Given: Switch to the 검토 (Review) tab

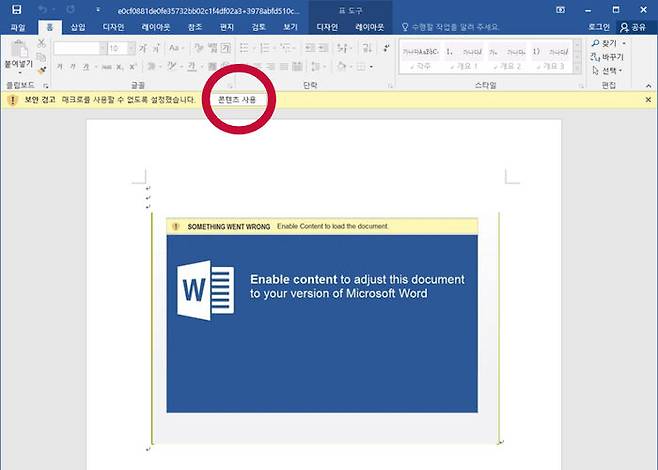Looking at the screenshot, I should tap(258, 27).
